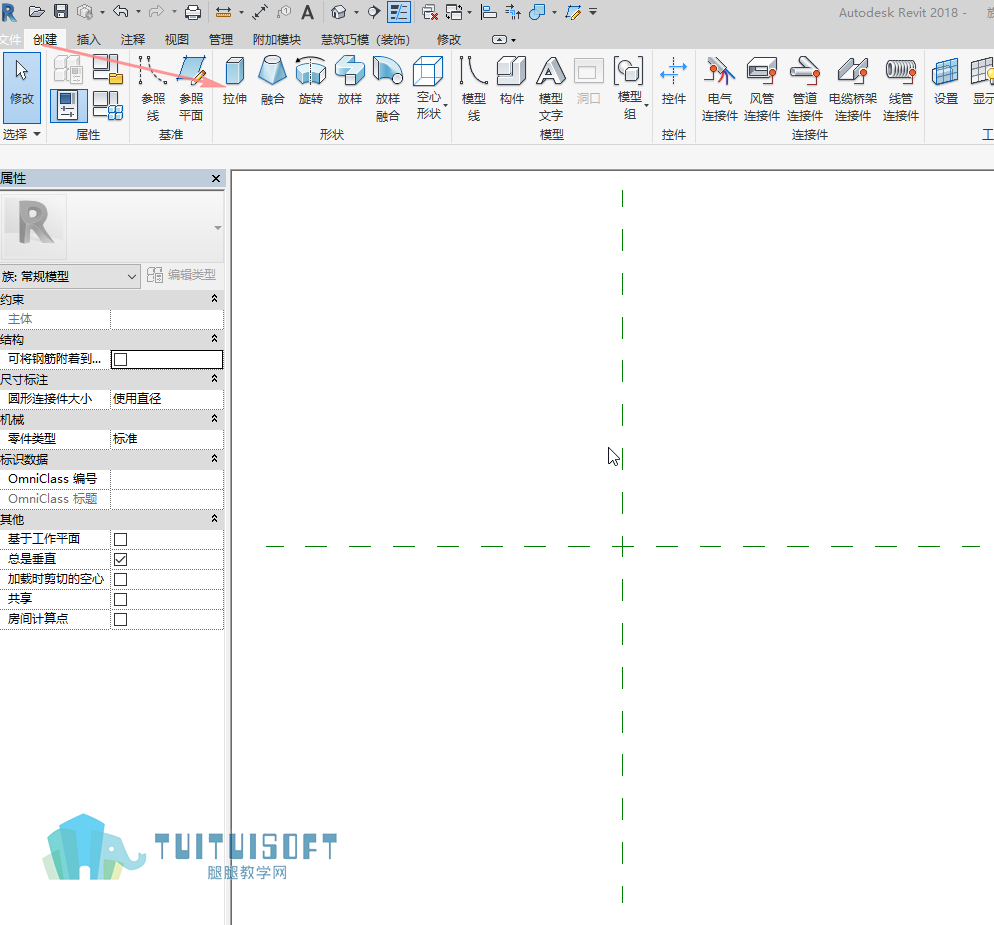Select the 旋转 (Revolve) tool
The width and height of the screenshot is (994, 925).
311,80
